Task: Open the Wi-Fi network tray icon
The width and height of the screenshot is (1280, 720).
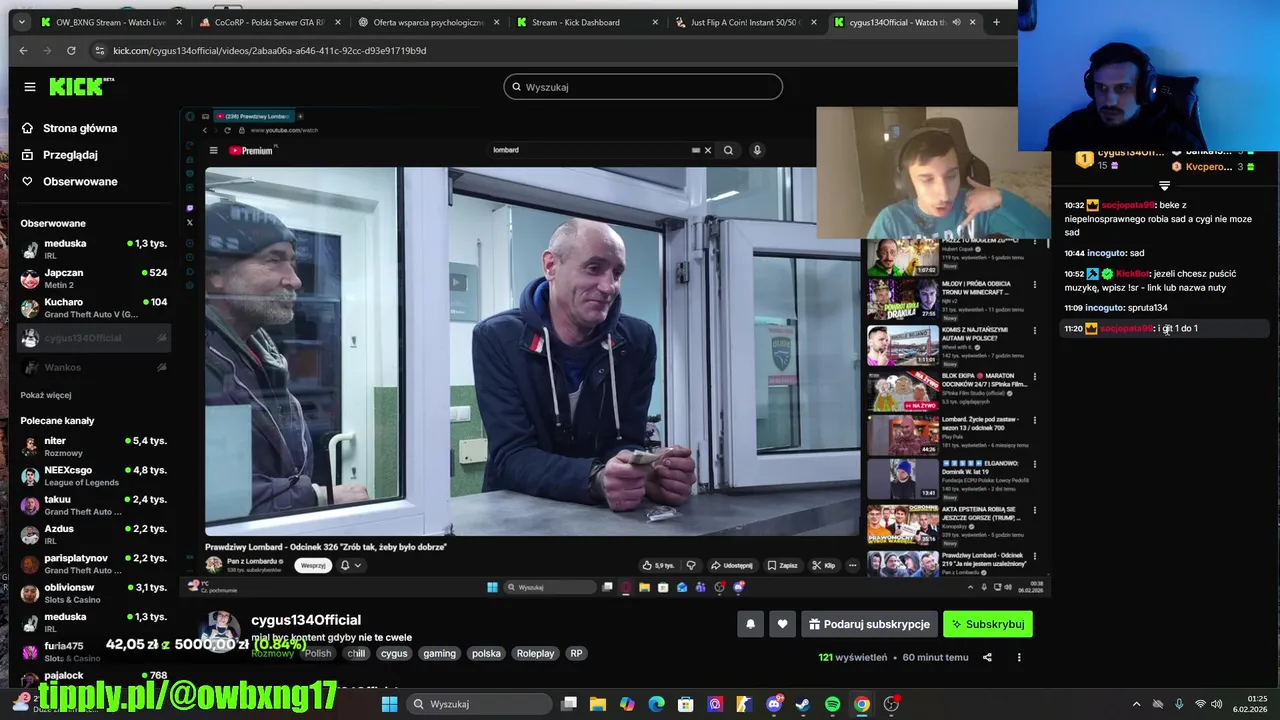Action: 1200,704
